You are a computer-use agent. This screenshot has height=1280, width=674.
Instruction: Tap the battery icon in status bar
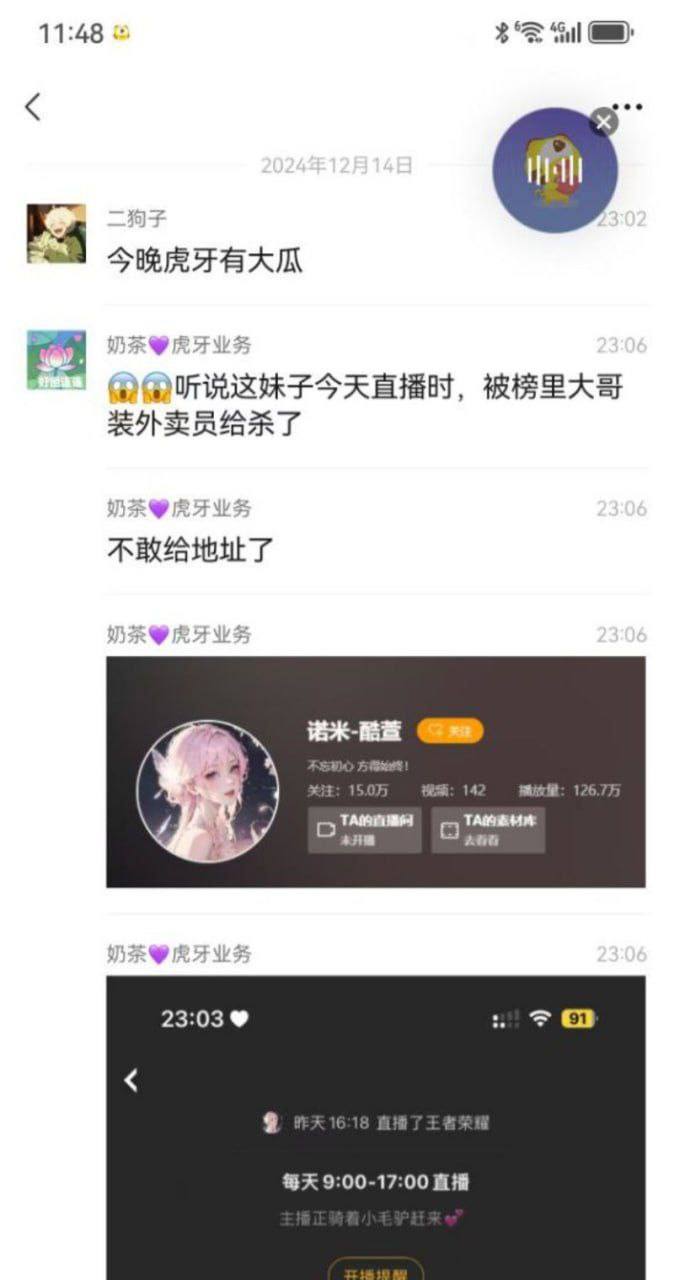coord(611,33)
